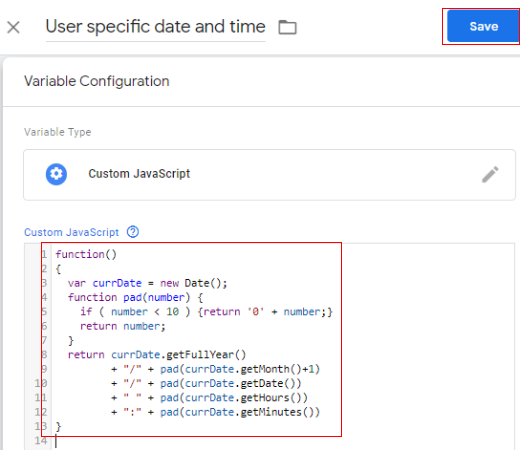Click the pad(currDate.getMinutes()) line
The width and height of the screenshot is (520, 450).
pyautogui.click(x=215, y=412)
